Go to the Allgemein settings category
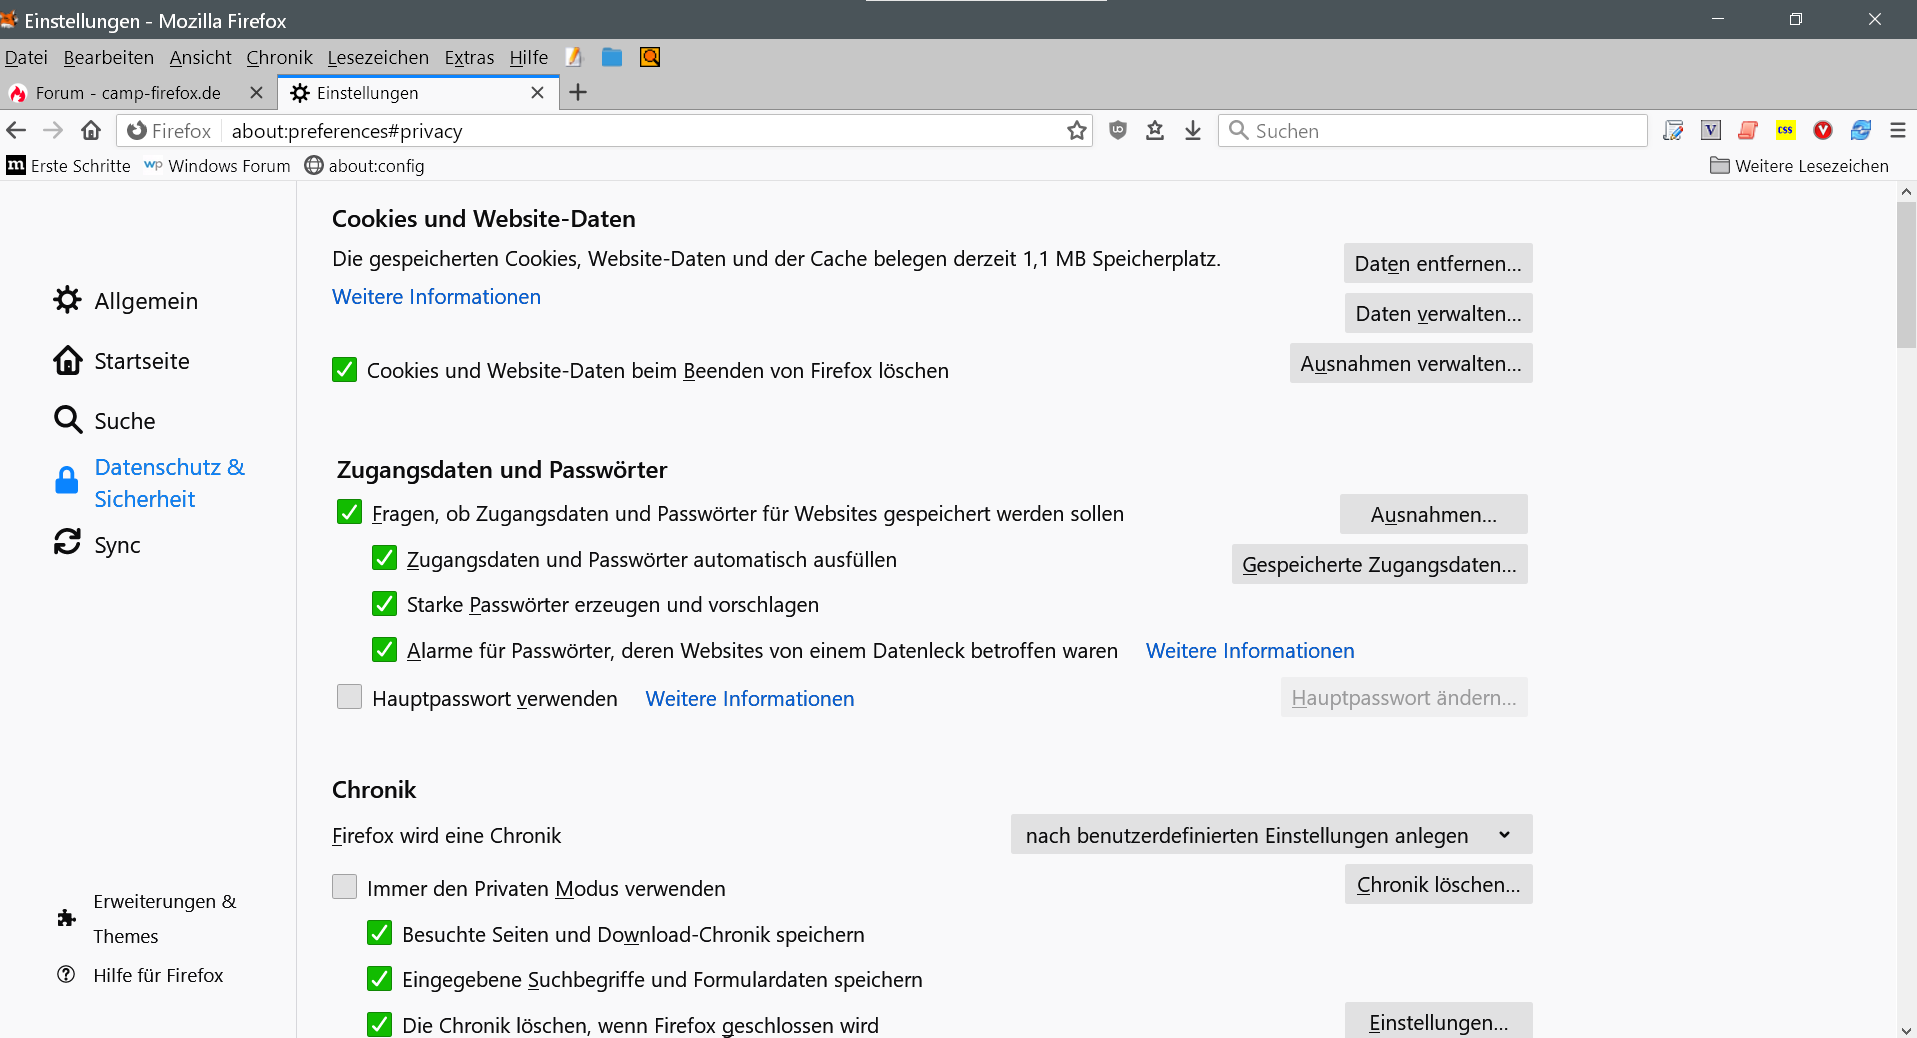The image size is (1917, 1038). (x=146, y=301)
